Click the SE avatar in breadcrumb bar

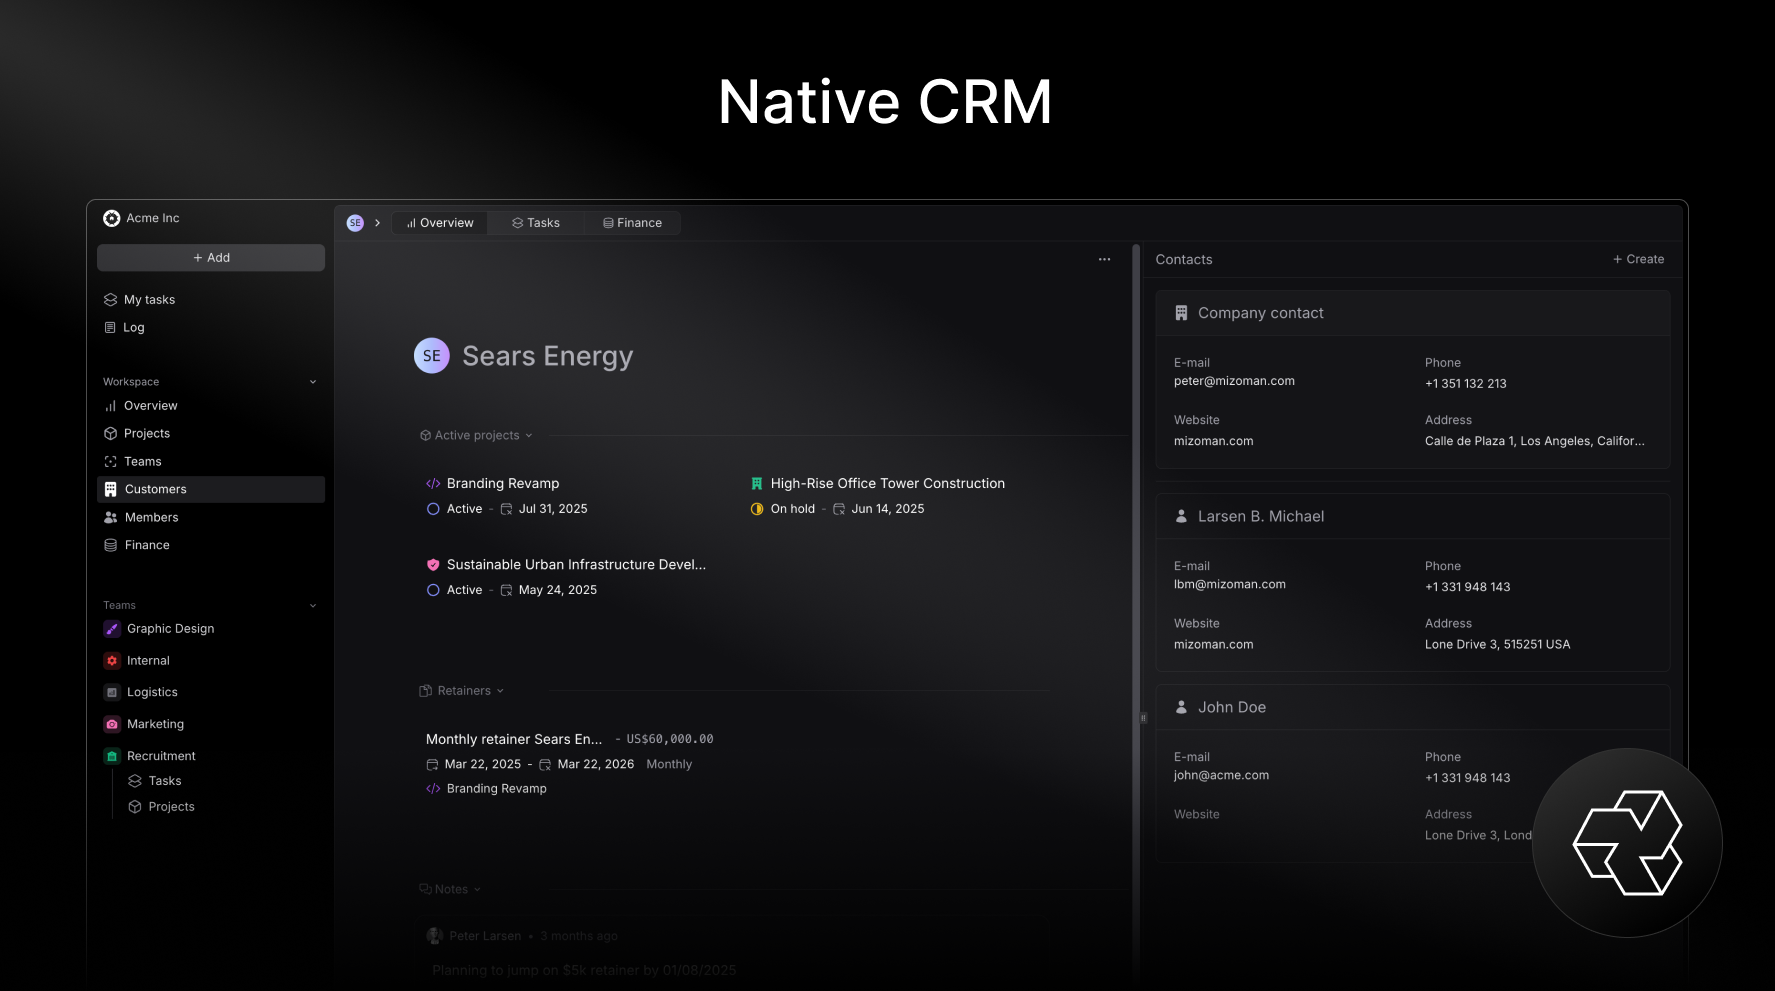click(x=355, y=223)
